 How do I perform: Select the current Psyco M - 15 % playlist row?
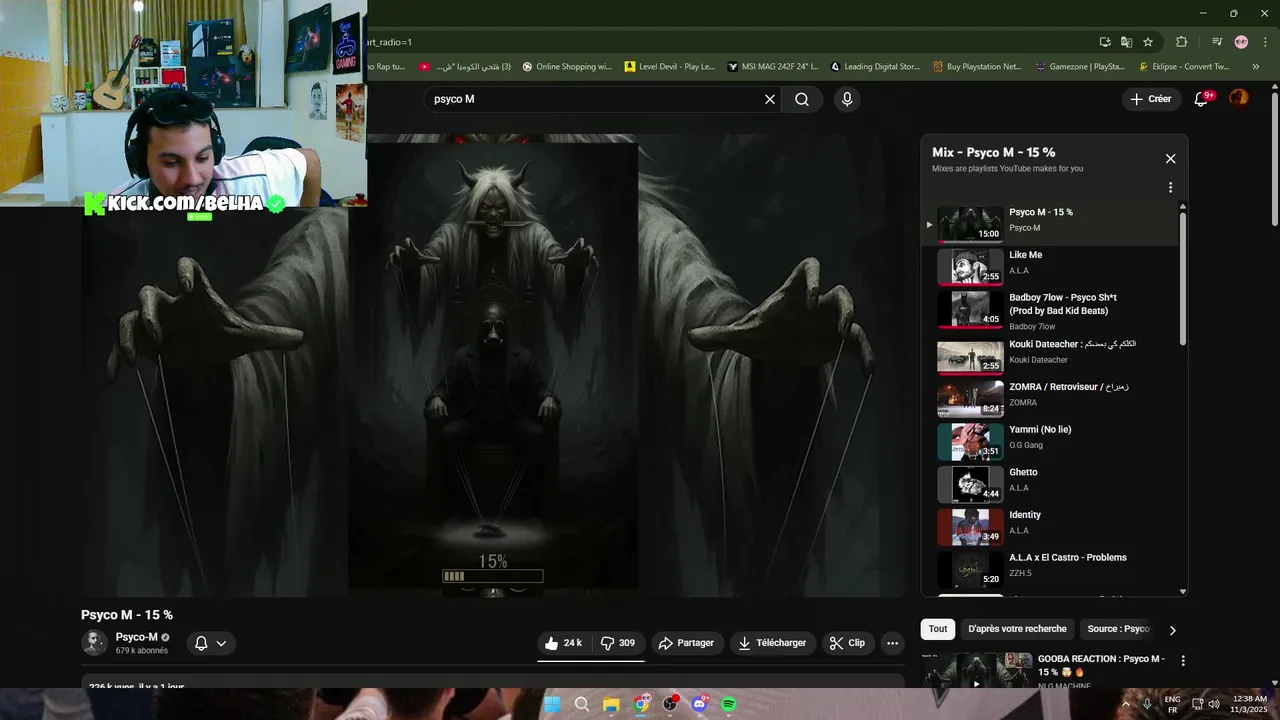click(1050, 222)
